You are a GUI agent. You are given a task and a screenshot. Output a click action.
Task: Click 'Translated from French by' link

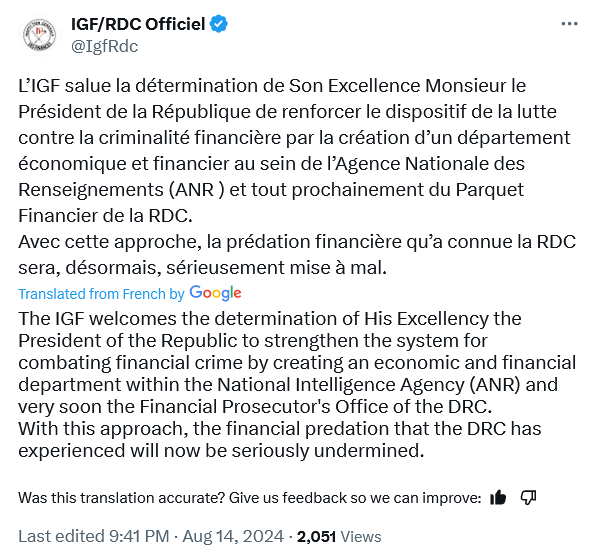point(101,294)
